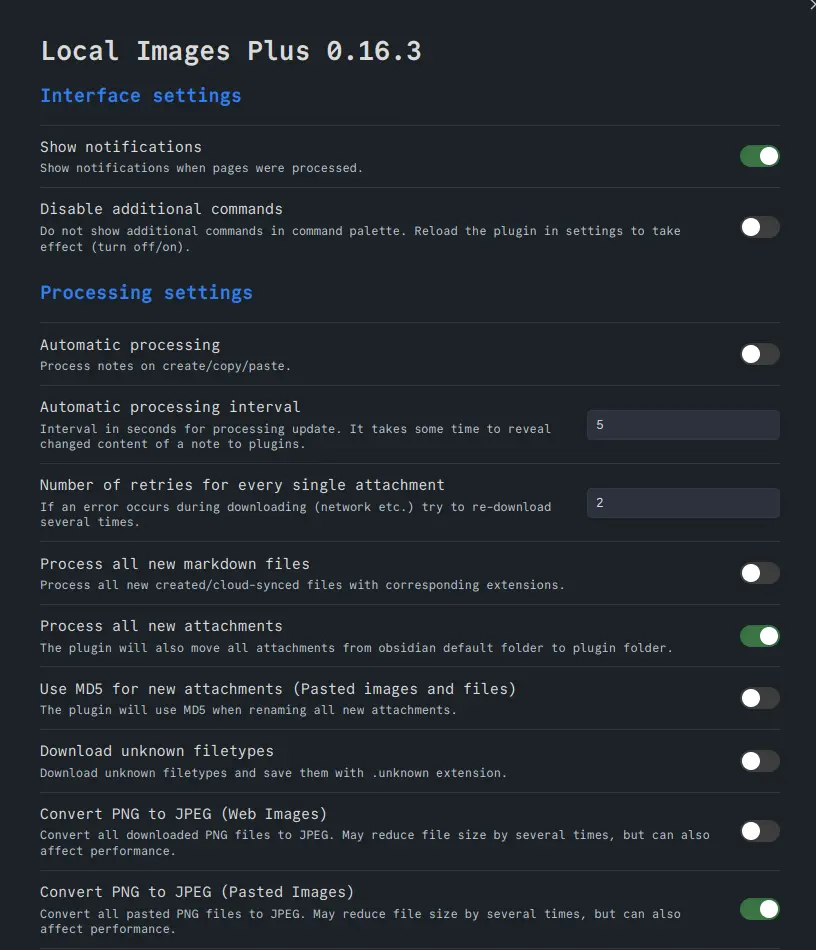Click the Number of retries setting name
The width and height of the screenshot is (816, 950).
pyautogui.click(x=242, y=485)
